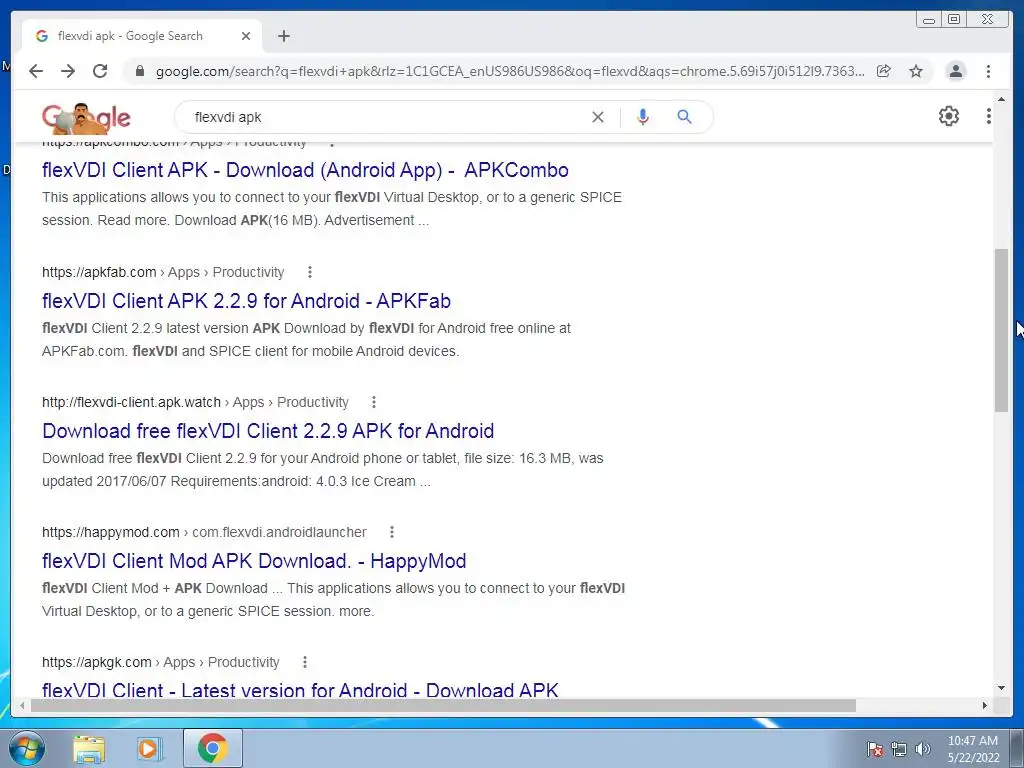The width and height of the screenshot is (1024, 768).
Task: Go forward to the next page
Action: coord(68,71)
